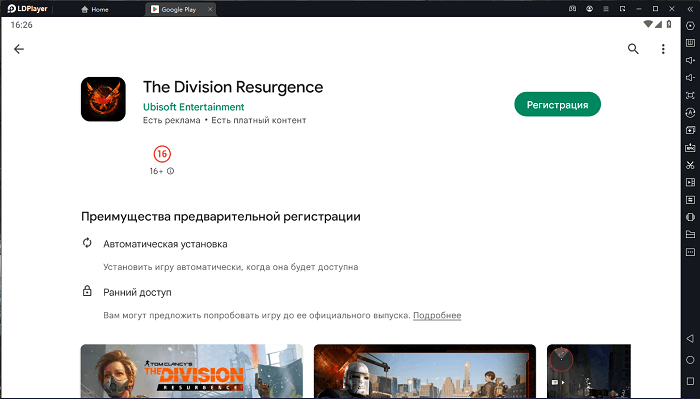Click the Автоматическая установка label
The image size is (700, 399).
(x=165, y=244)
